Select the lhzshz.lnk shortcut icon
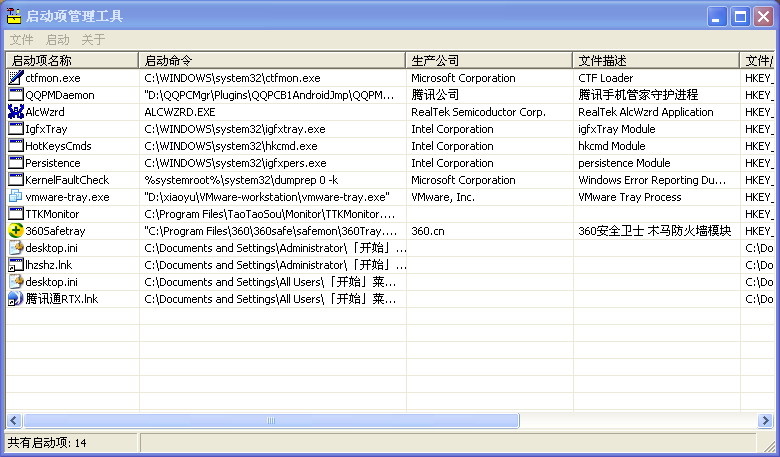Image resolution: width=780 pixels, height=457 pixels. point(16,265)
